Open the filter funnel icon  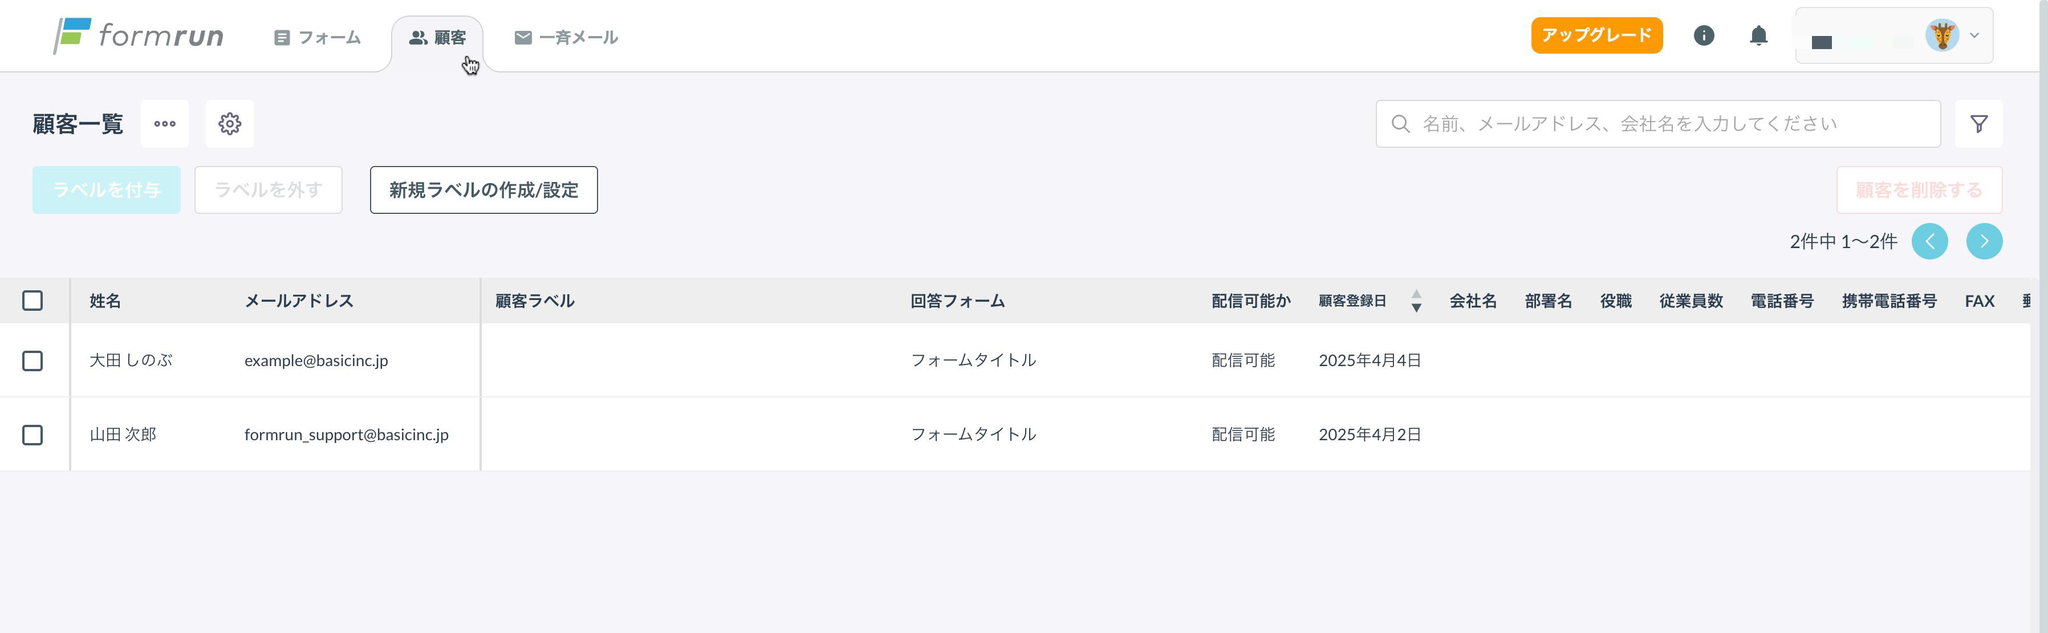[x=1979, y=124]
